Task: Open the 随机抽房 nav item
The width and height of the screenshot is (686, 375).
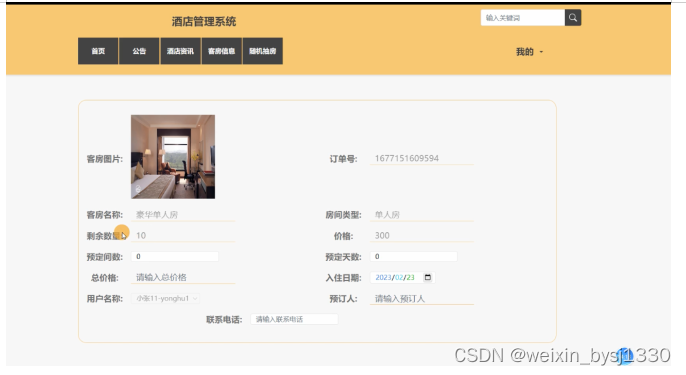Action: pos(262,51)
